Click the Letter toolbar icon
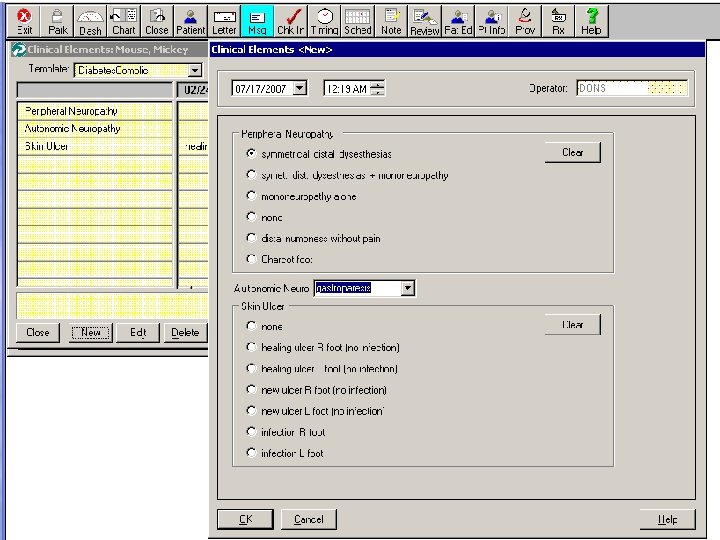 click(224, 22)
